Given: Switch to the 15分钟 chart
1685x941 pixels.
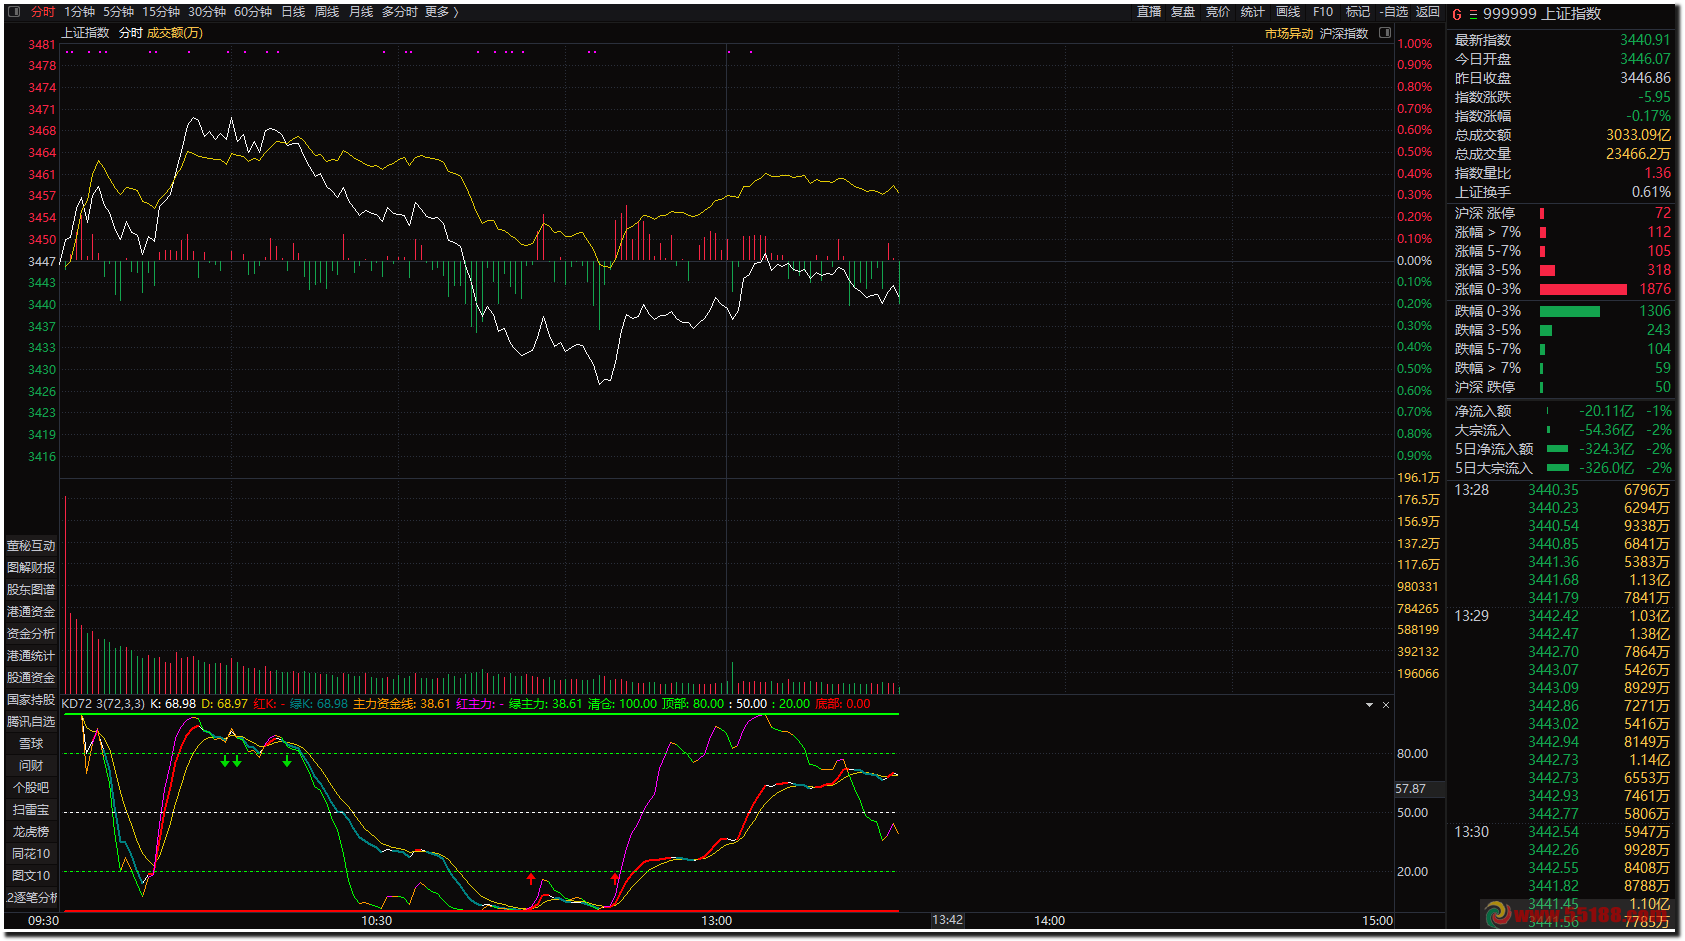Looking at the screenshot, I should 161,12.
